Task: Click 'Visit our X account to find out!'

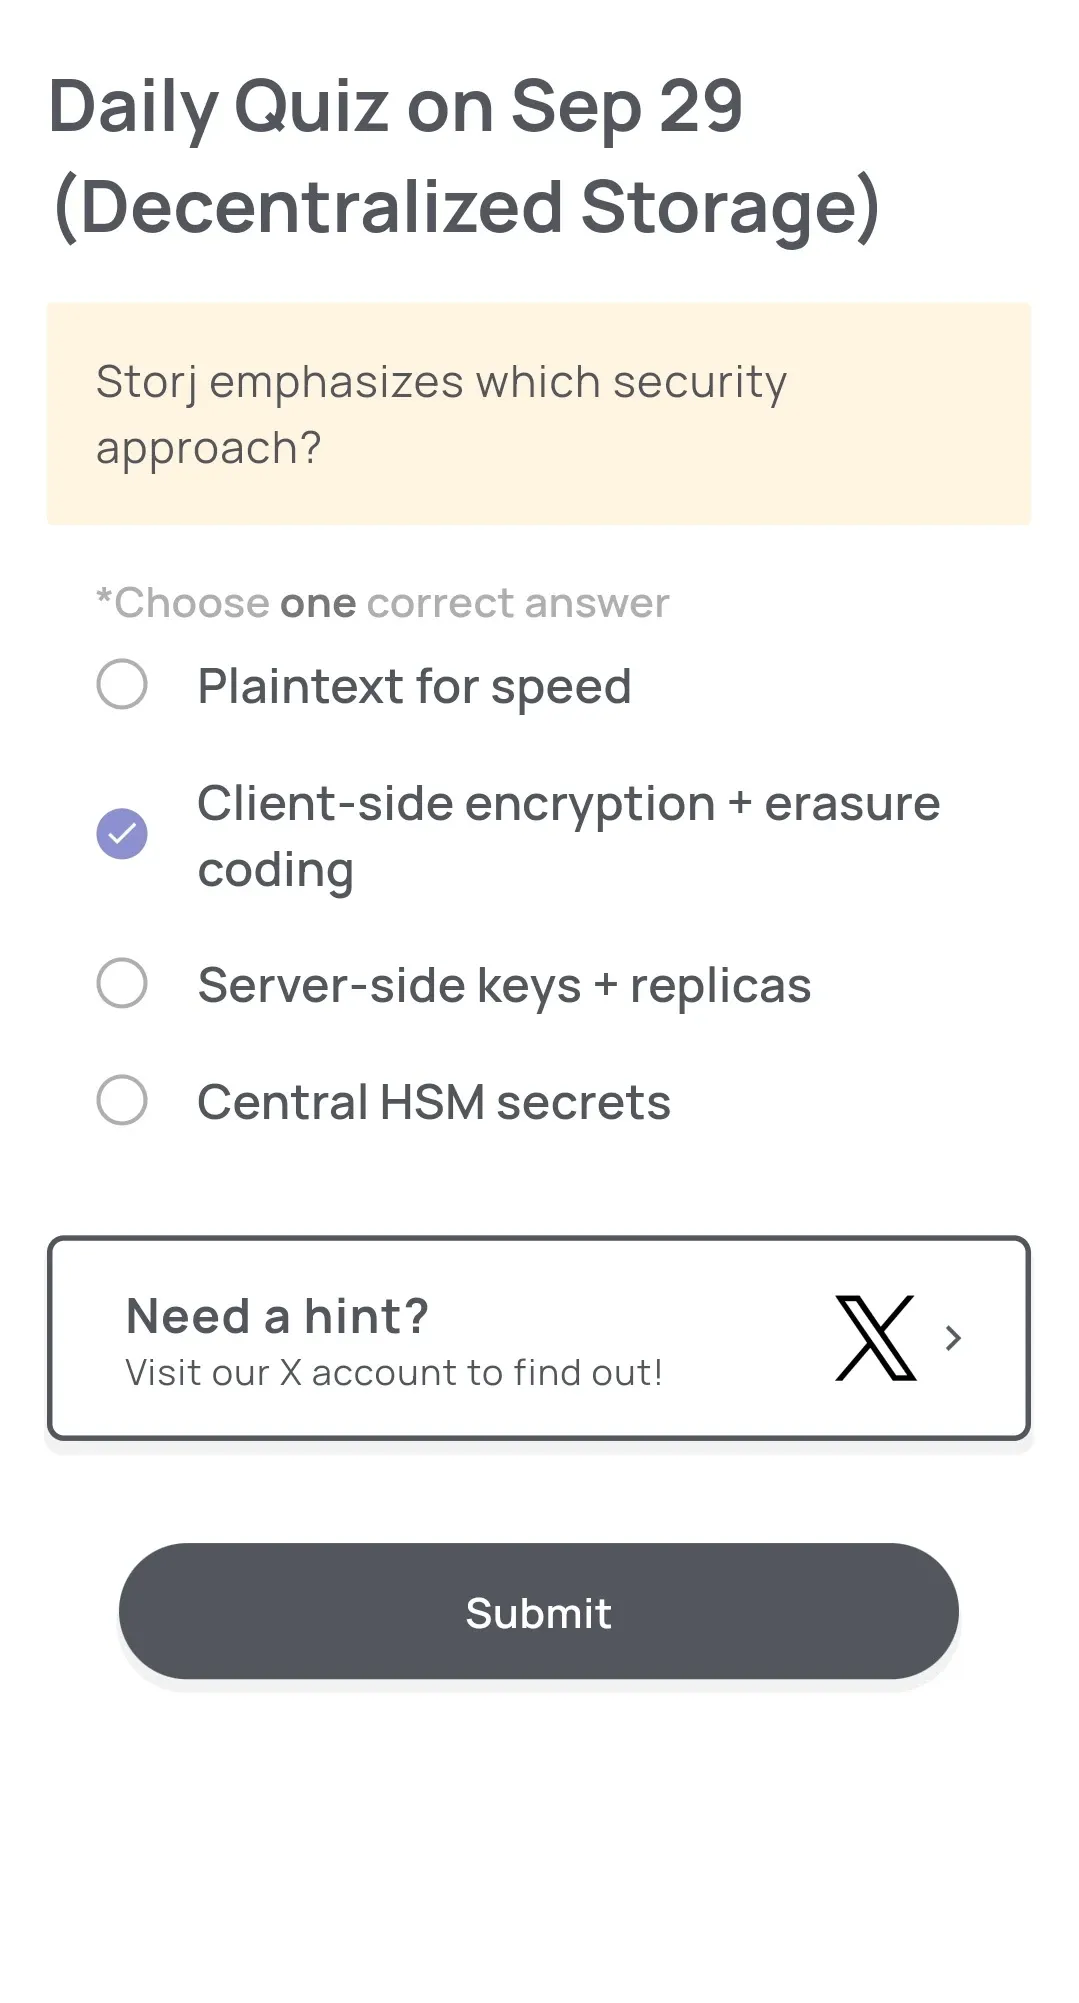Action: (x=395, y=1372)
